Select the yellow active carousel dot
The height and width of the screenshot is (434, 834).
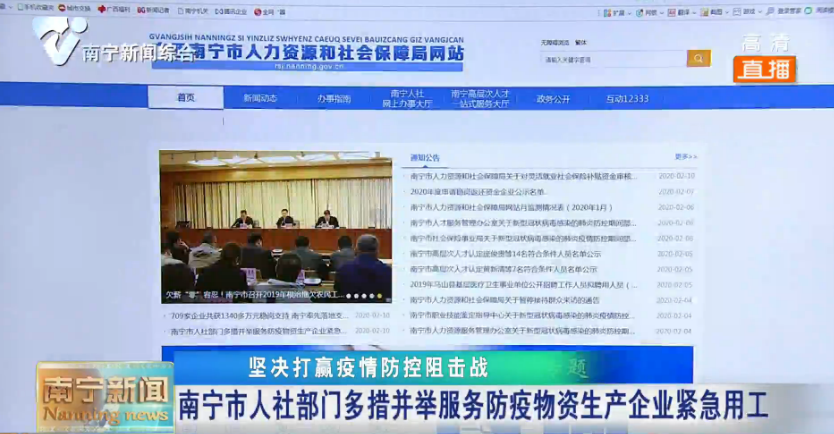click(x=379, y=296)
